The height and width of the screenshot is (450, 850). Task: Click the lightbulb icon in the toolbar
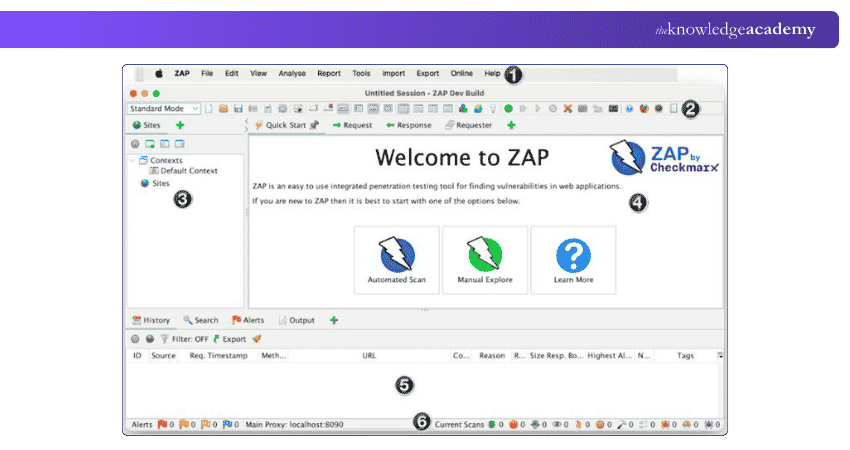493,108
